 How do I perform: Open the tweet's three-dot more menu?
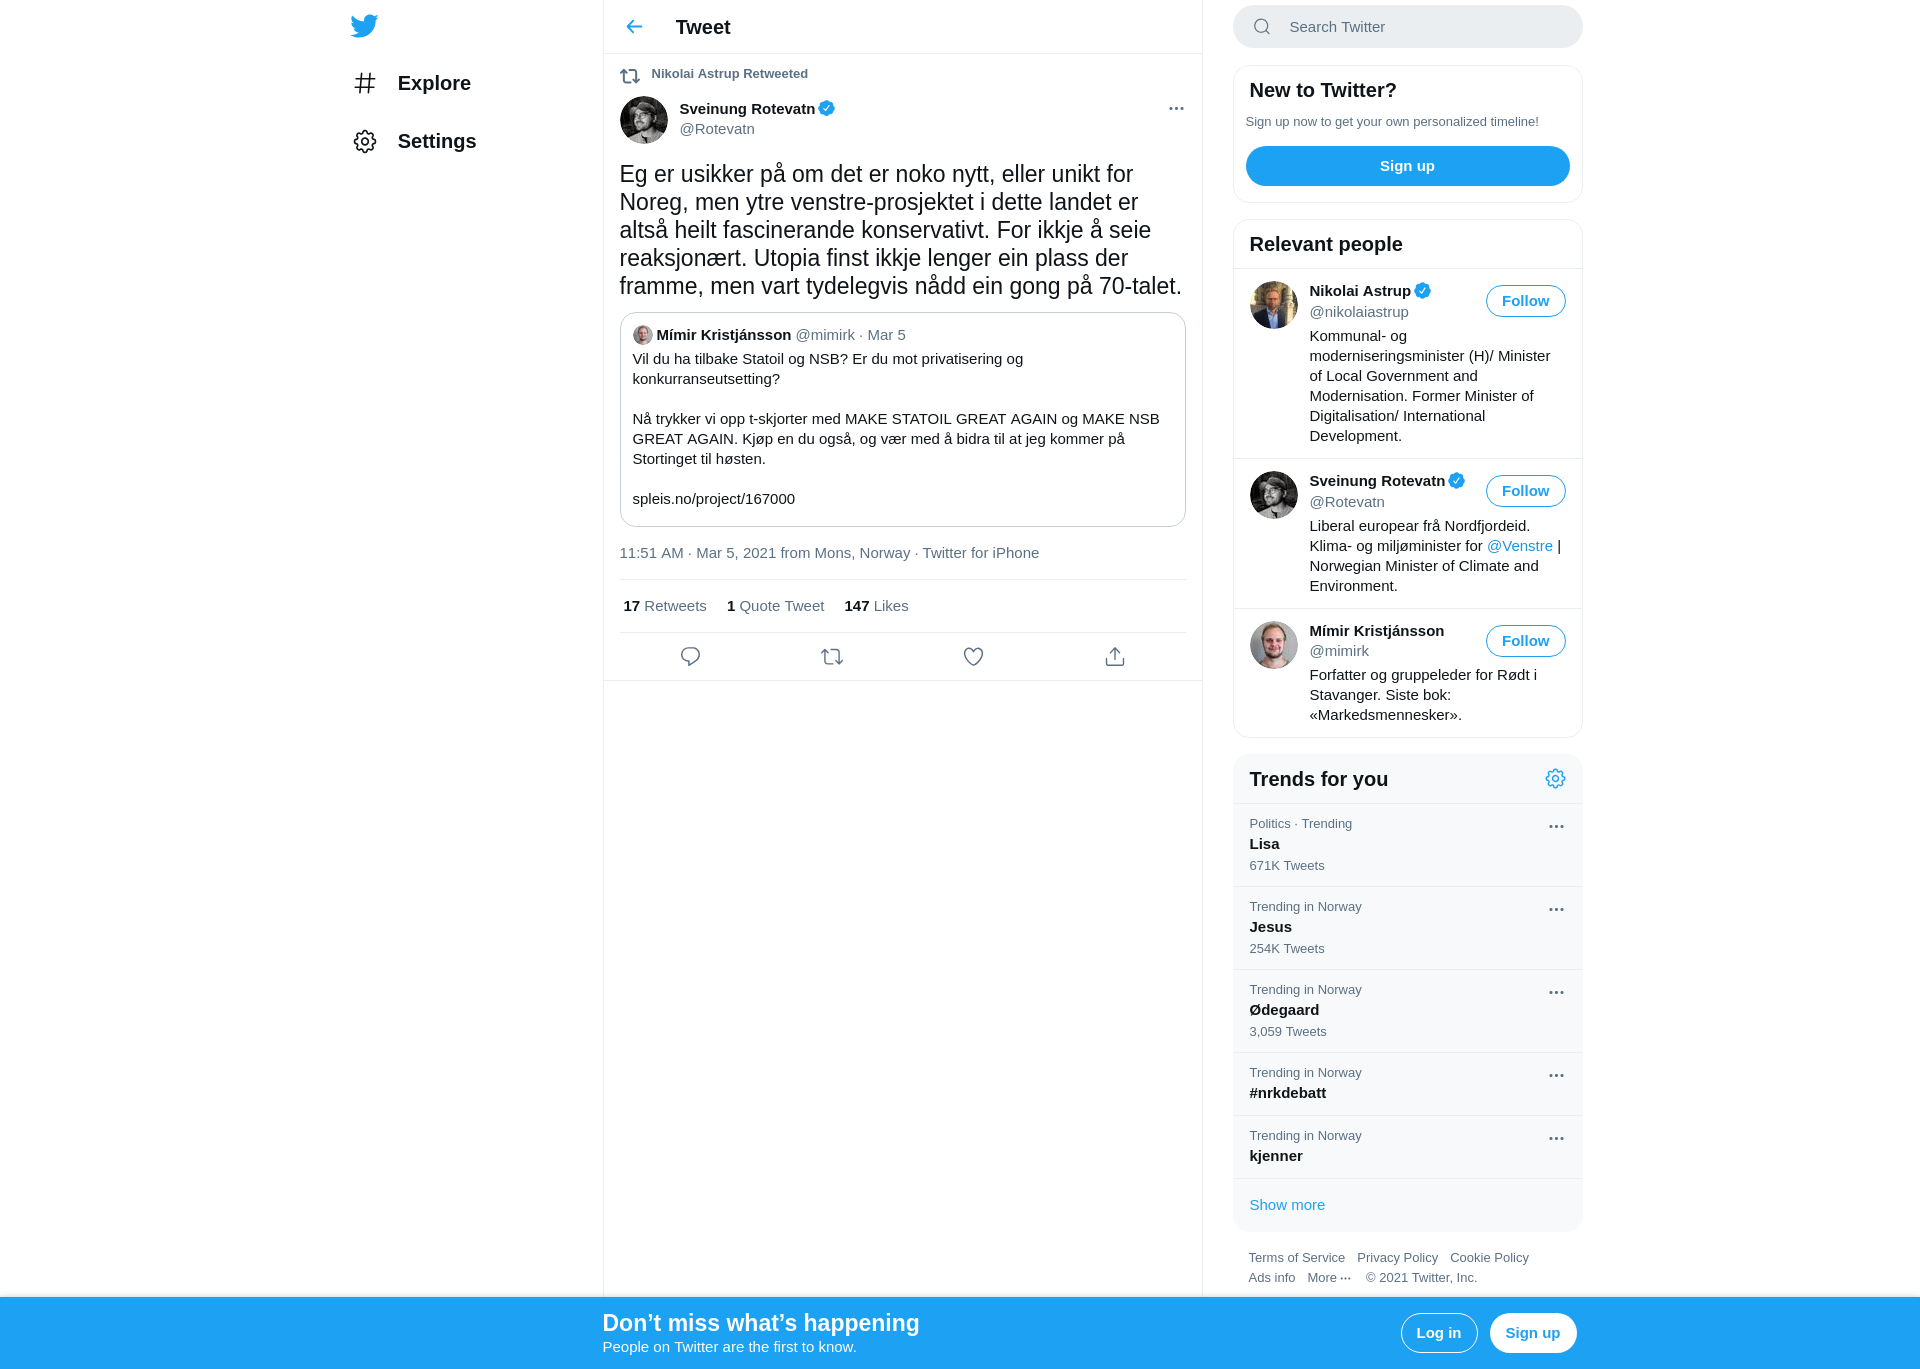(1176, 108)
